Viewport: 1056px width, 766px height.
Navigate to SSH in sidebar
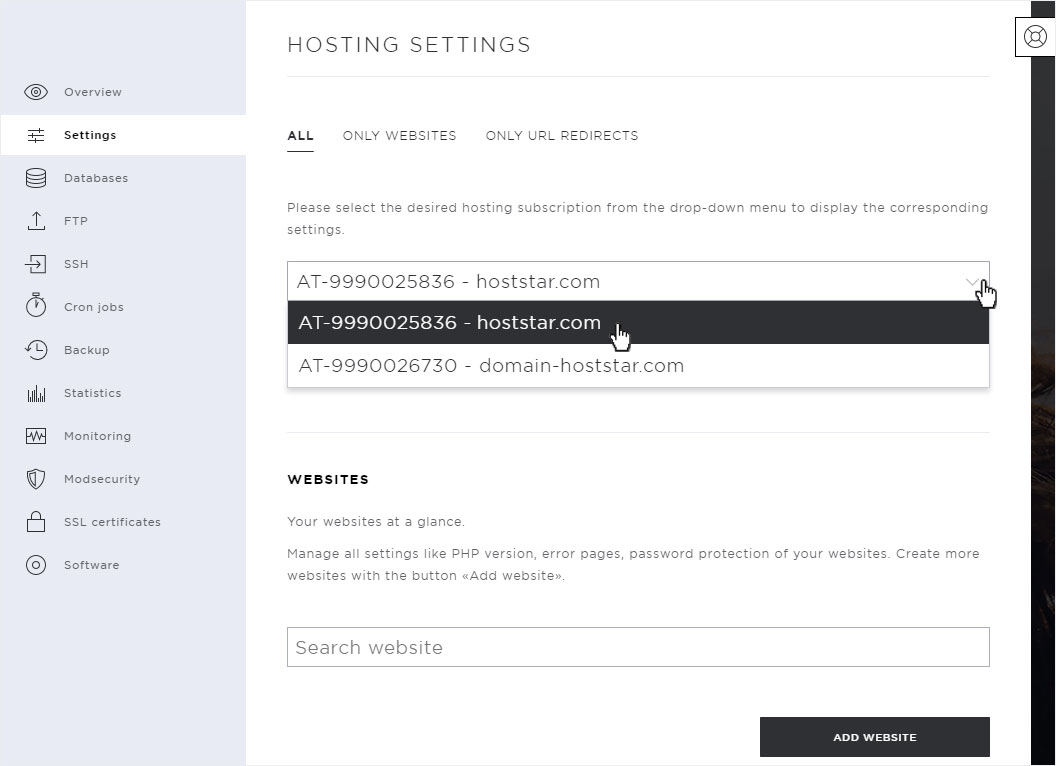[x=123, y=264]
